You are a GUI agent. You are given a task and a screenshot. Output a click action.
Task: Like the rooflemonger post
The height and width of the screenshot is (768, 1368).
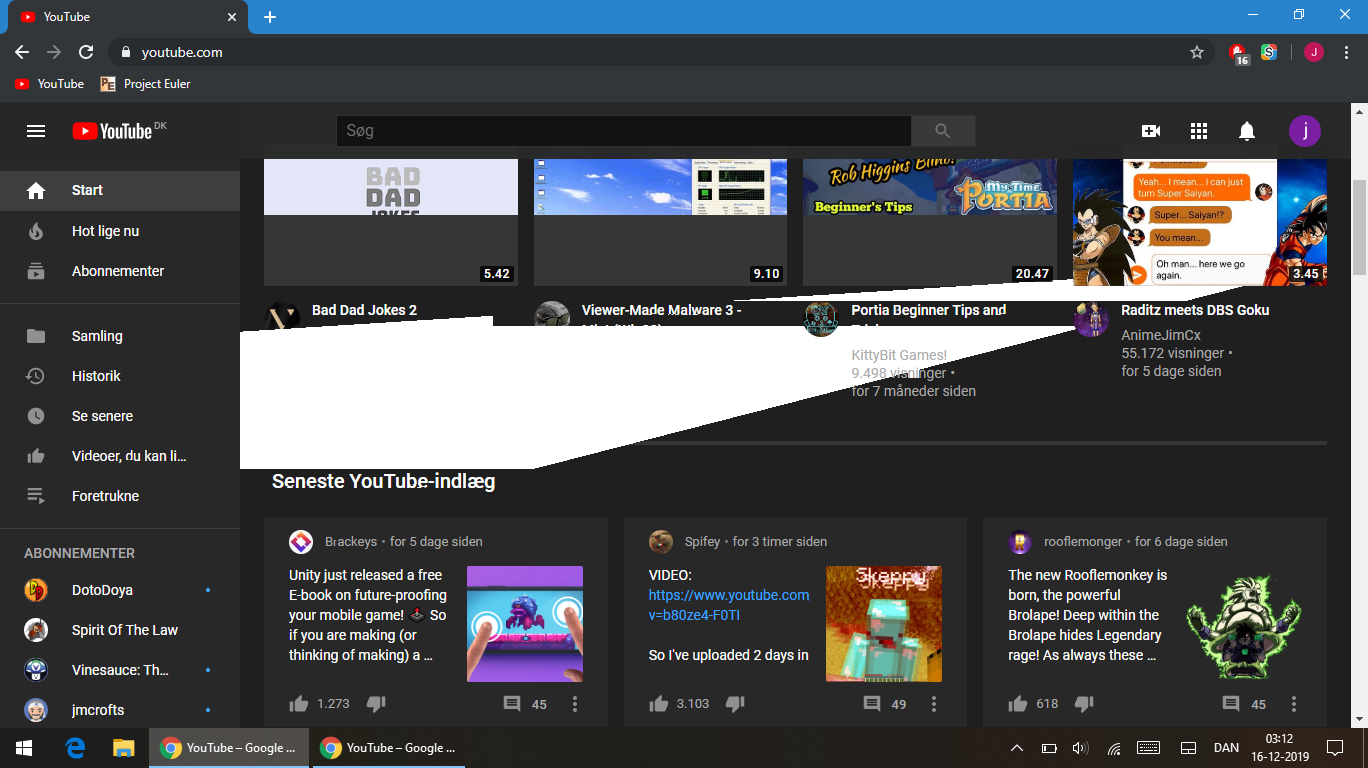(x=1018, y=704)
